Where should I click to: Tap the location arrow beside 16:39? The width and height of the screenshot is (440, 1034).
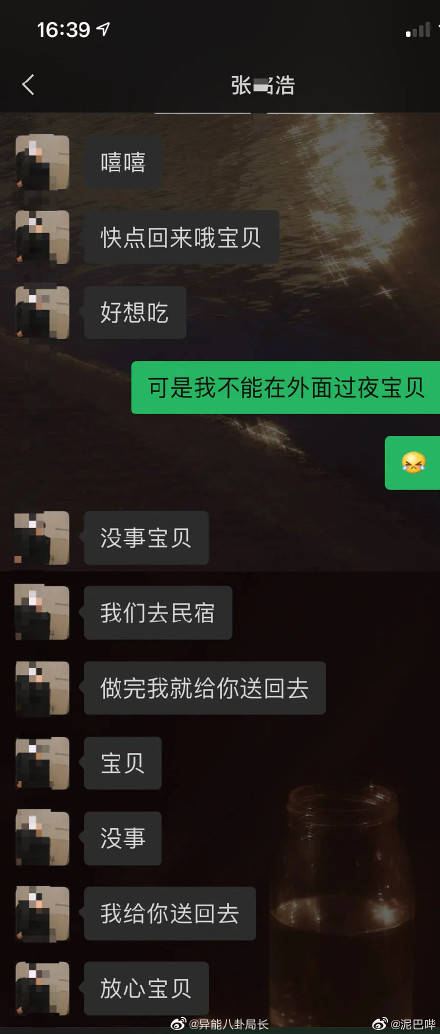click(104, 29)
